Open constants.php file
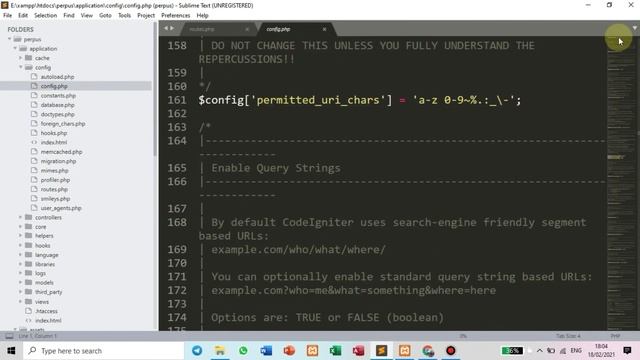640x360 pixels. [58, 96]
